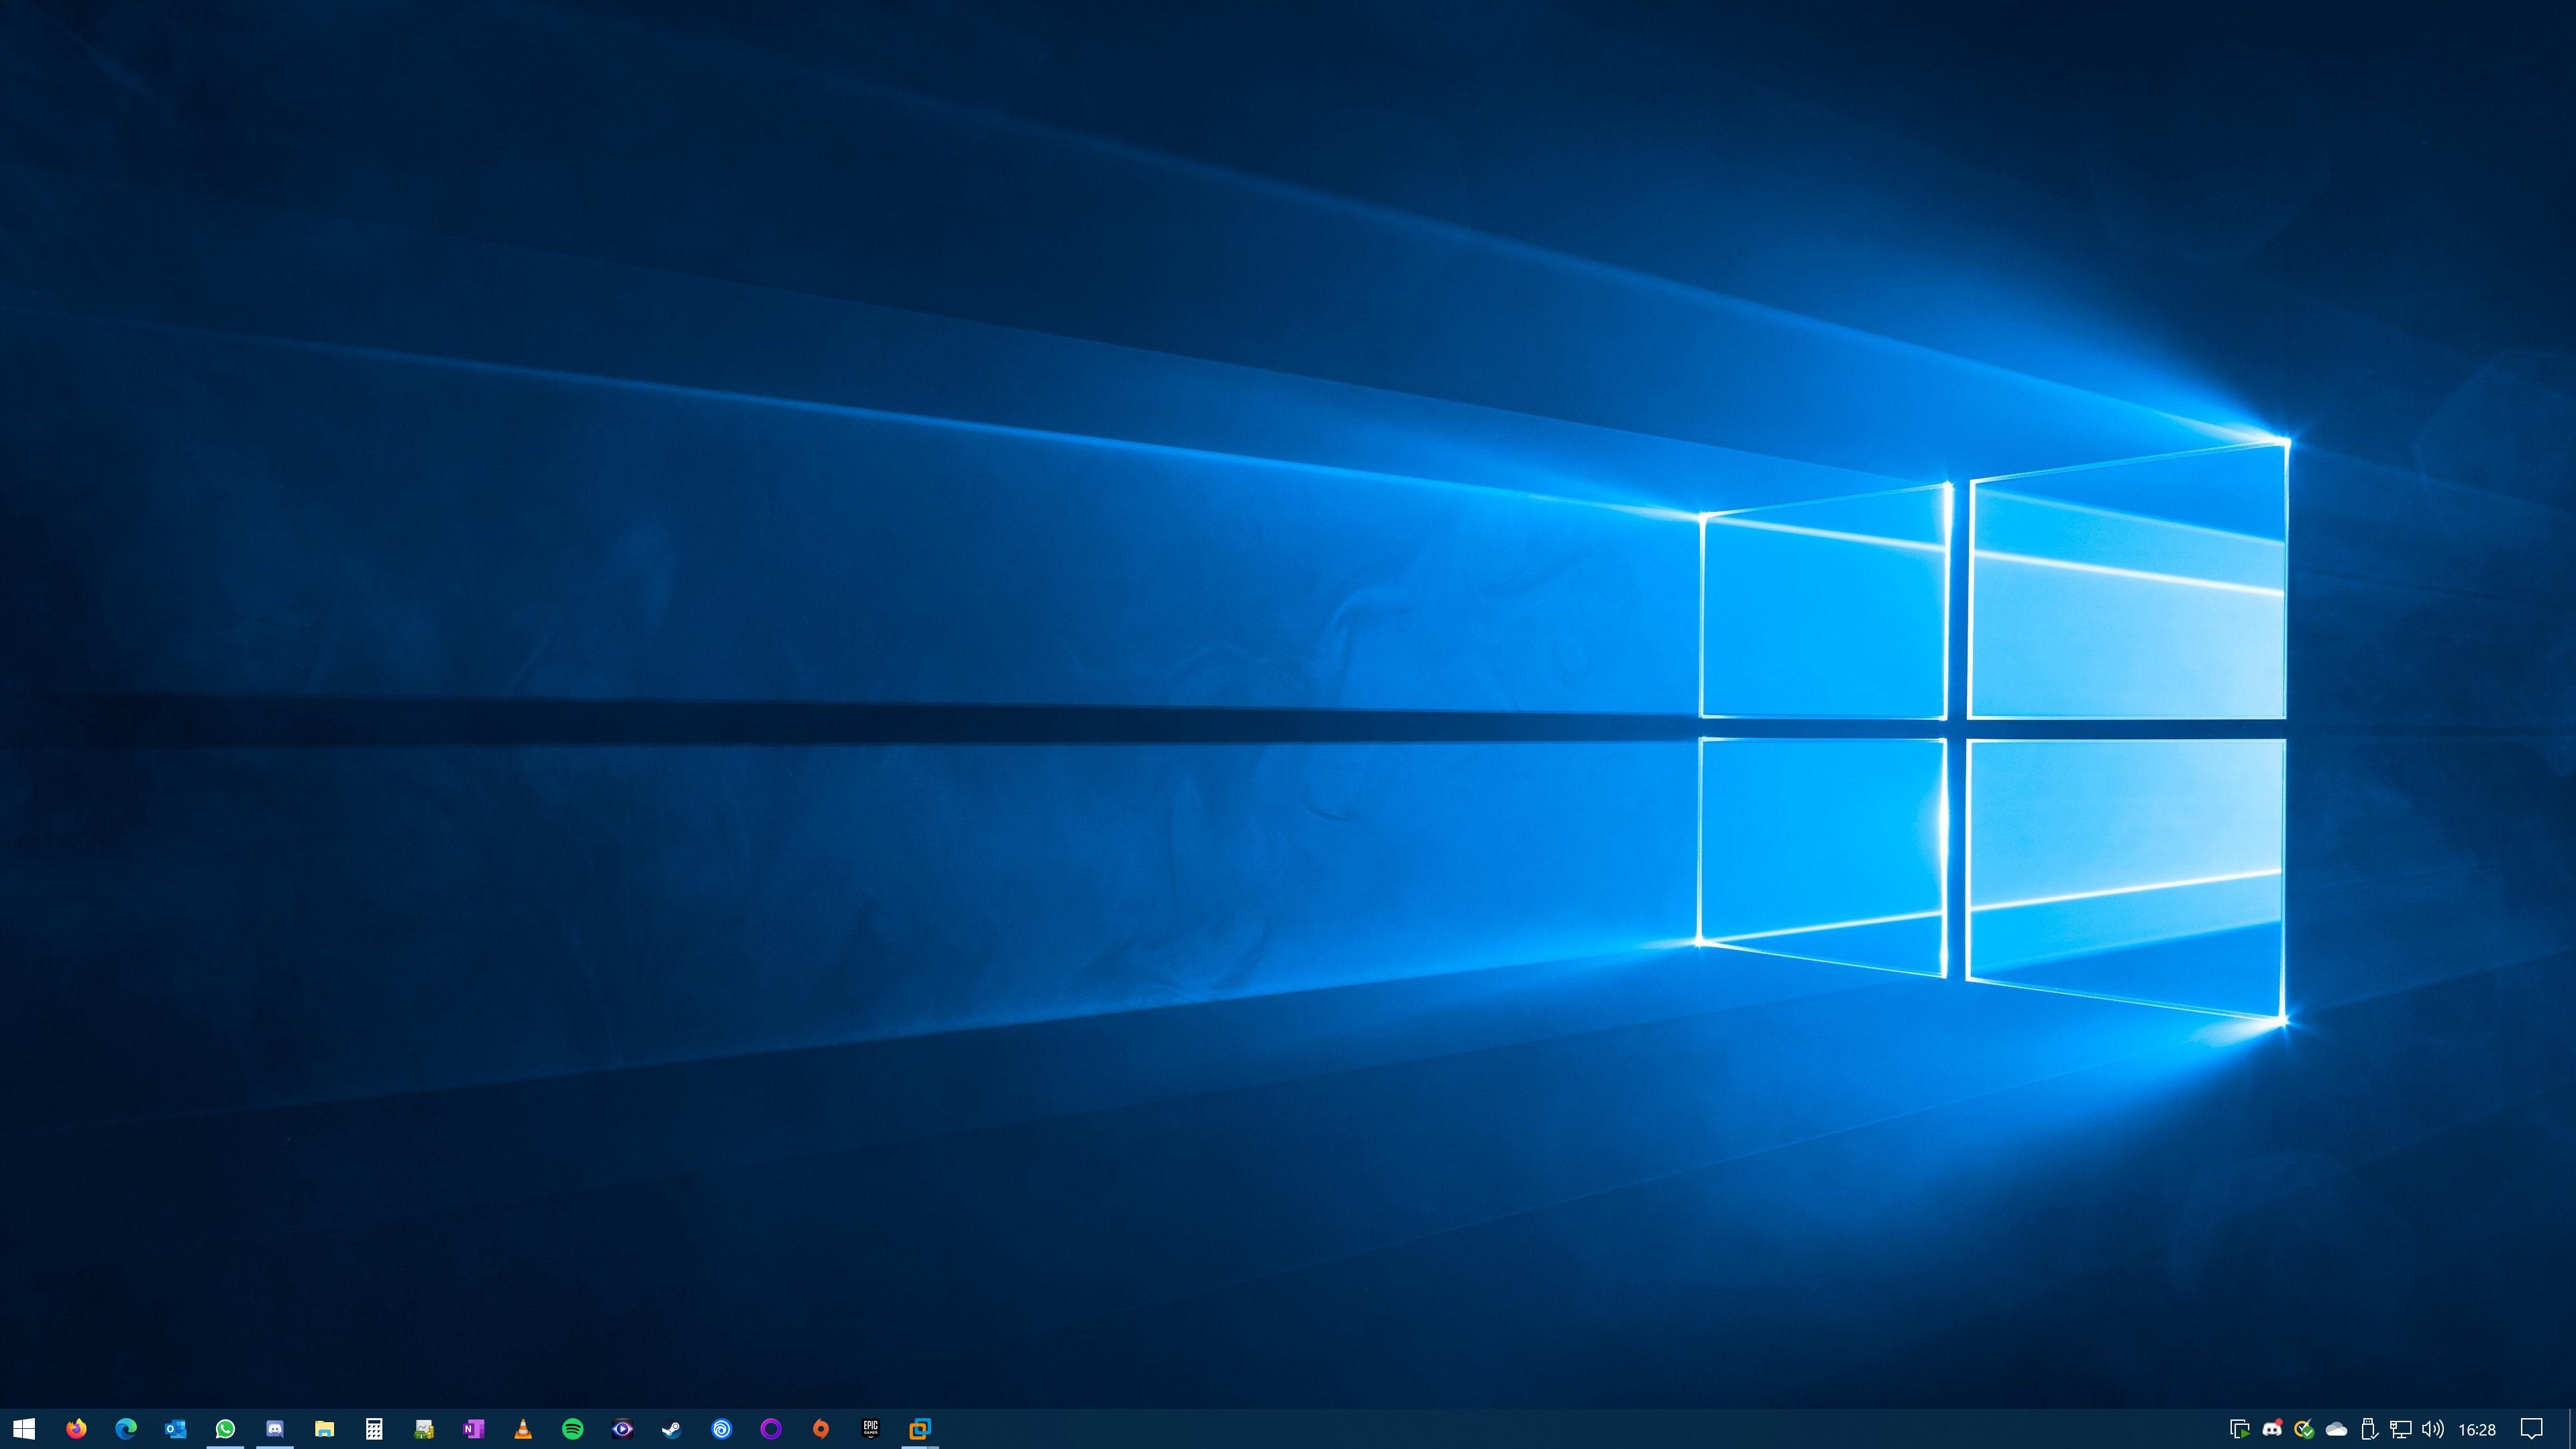Open the Epic Games launcher
This screenshot has height=1449, width=2576.
pyautogui.click(x=870, y=1429)
